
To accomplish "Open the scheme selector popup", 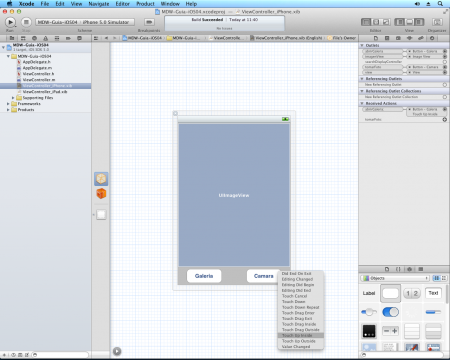I will click(85, 22).
